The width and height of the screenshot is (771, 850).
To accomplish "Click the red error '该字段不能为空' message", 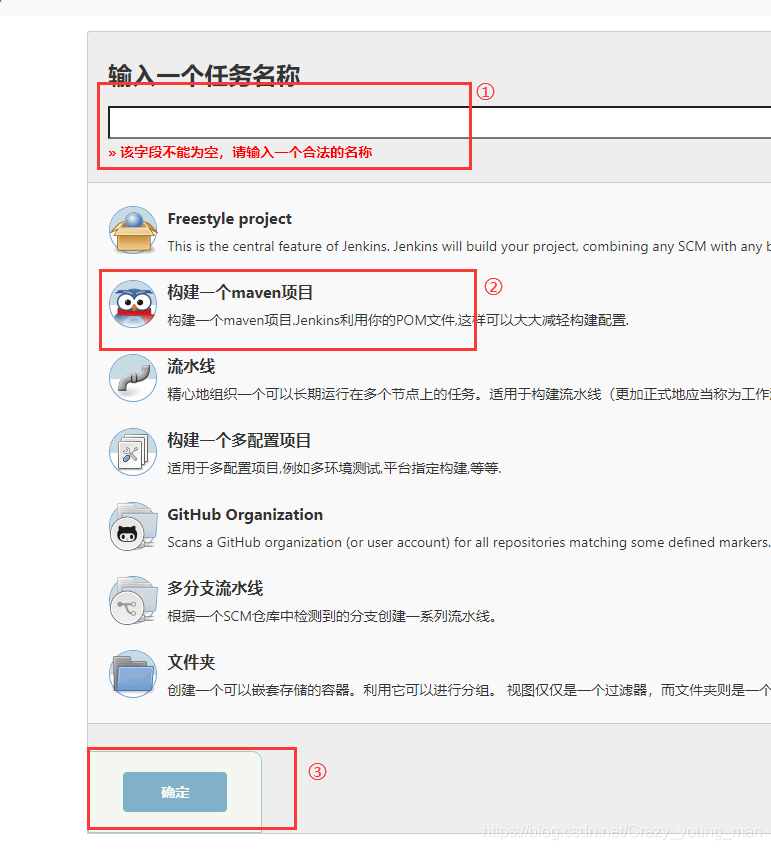I will pyautogui.click(x=240, y=152).
